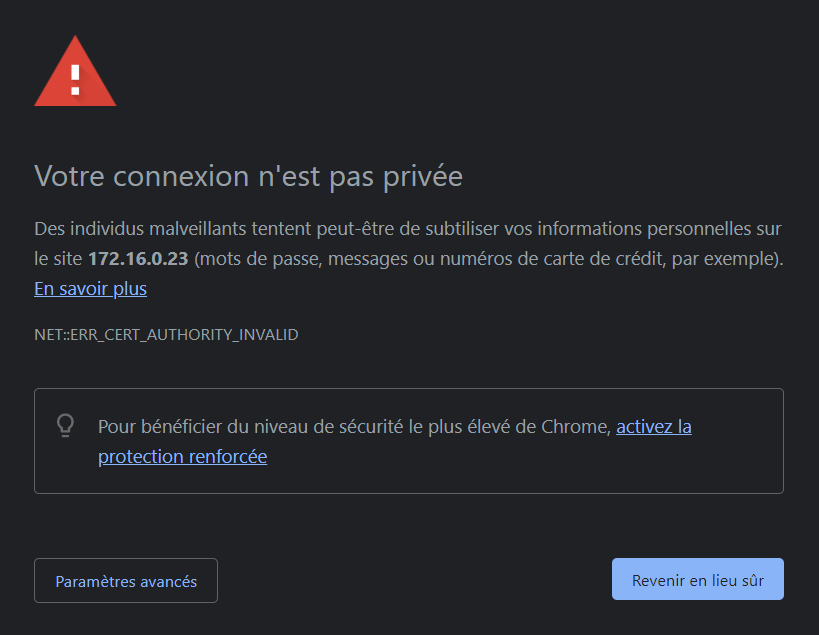Click 'Revenir en lieu sûr' button
This screenshot has height=635, width=819.
697,579
